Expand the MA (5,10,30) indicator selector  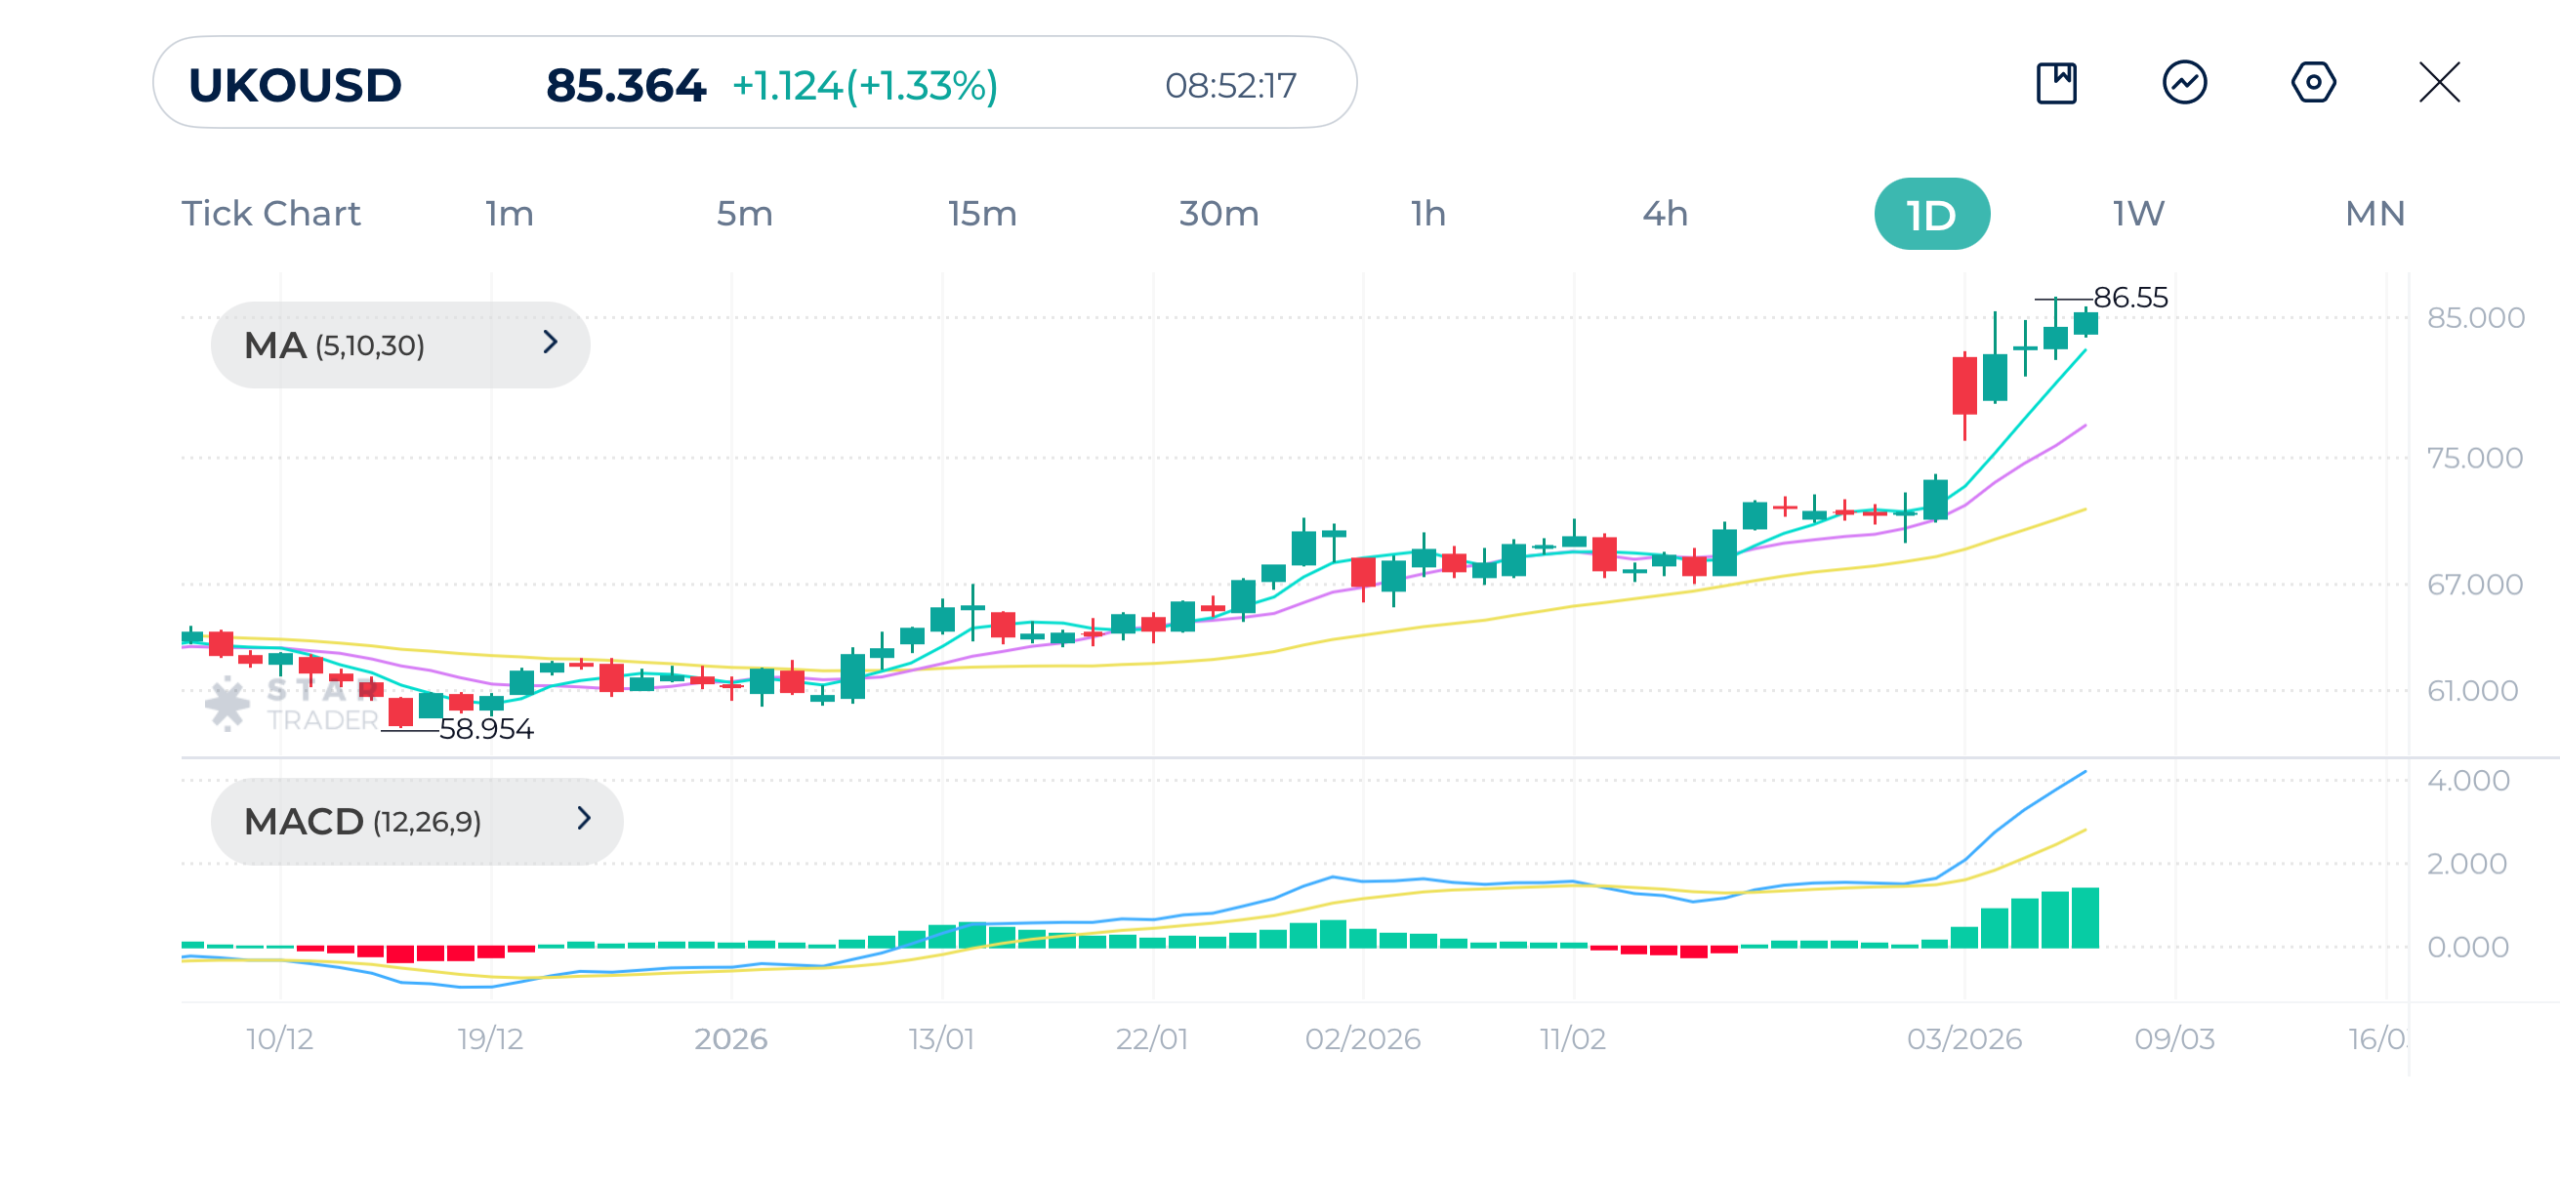point(400,345)
